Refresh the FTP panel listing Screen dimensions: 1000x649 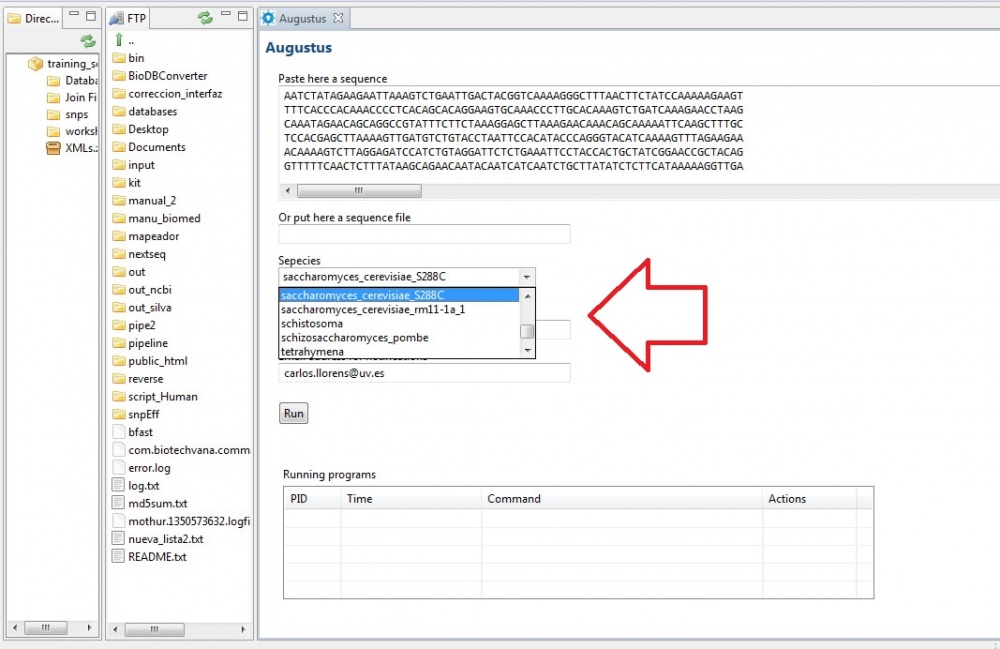click(x=205, y=18)
